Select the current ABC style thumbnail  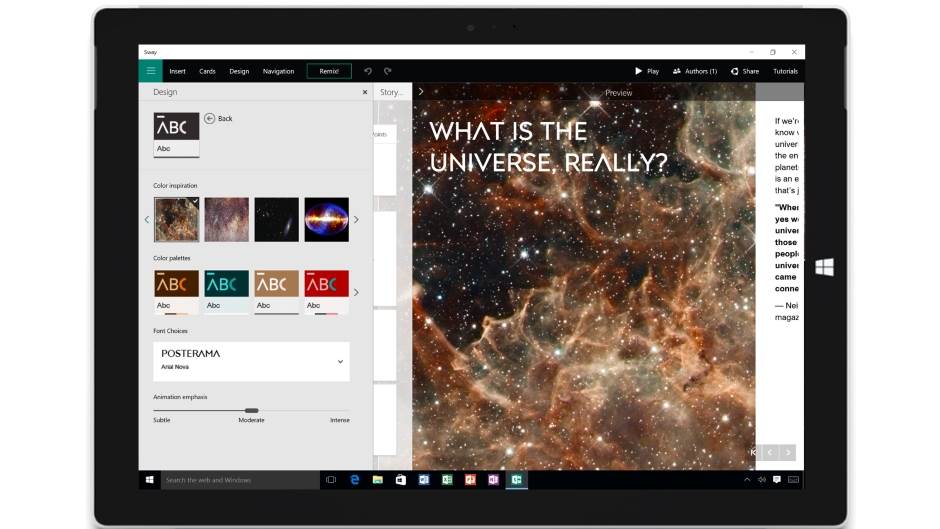coord(176,135)
